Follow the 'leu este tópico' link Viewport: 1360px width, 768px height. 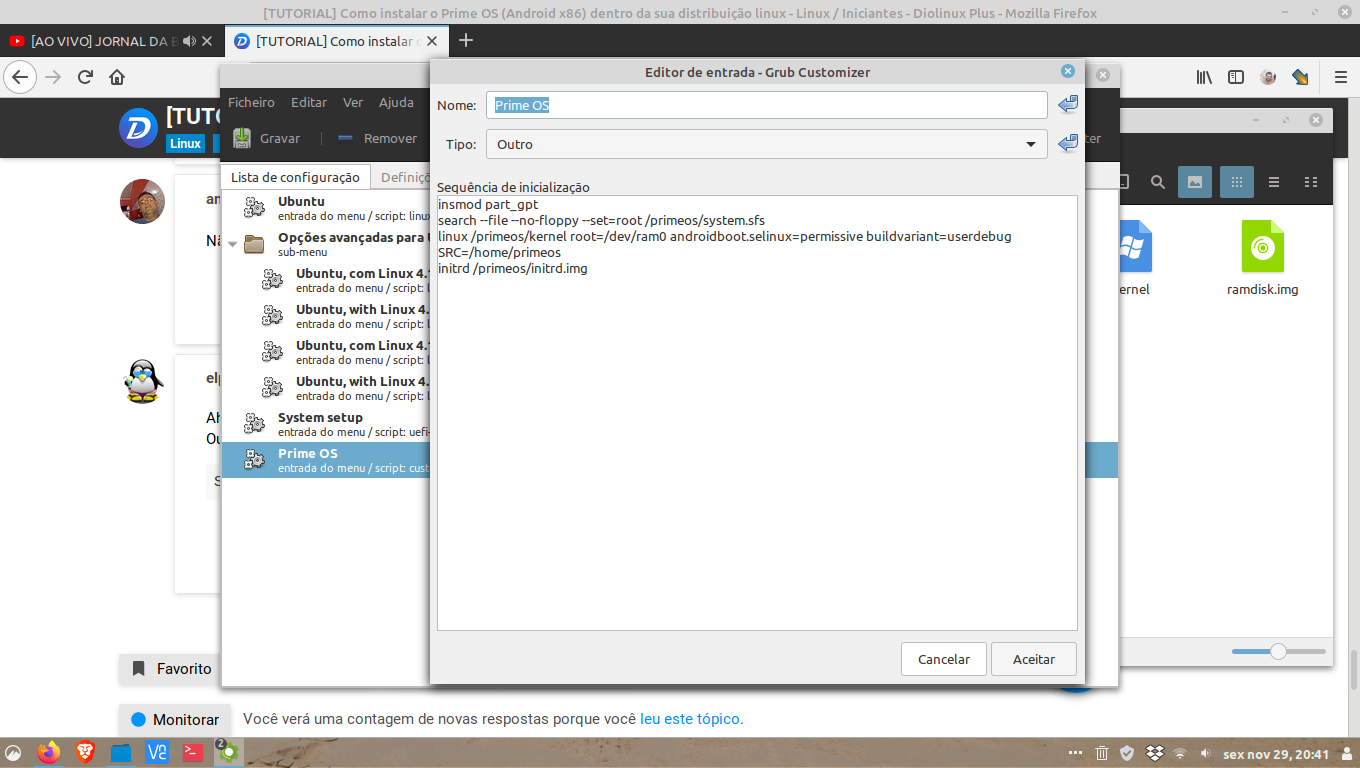(x=690, y=719)
